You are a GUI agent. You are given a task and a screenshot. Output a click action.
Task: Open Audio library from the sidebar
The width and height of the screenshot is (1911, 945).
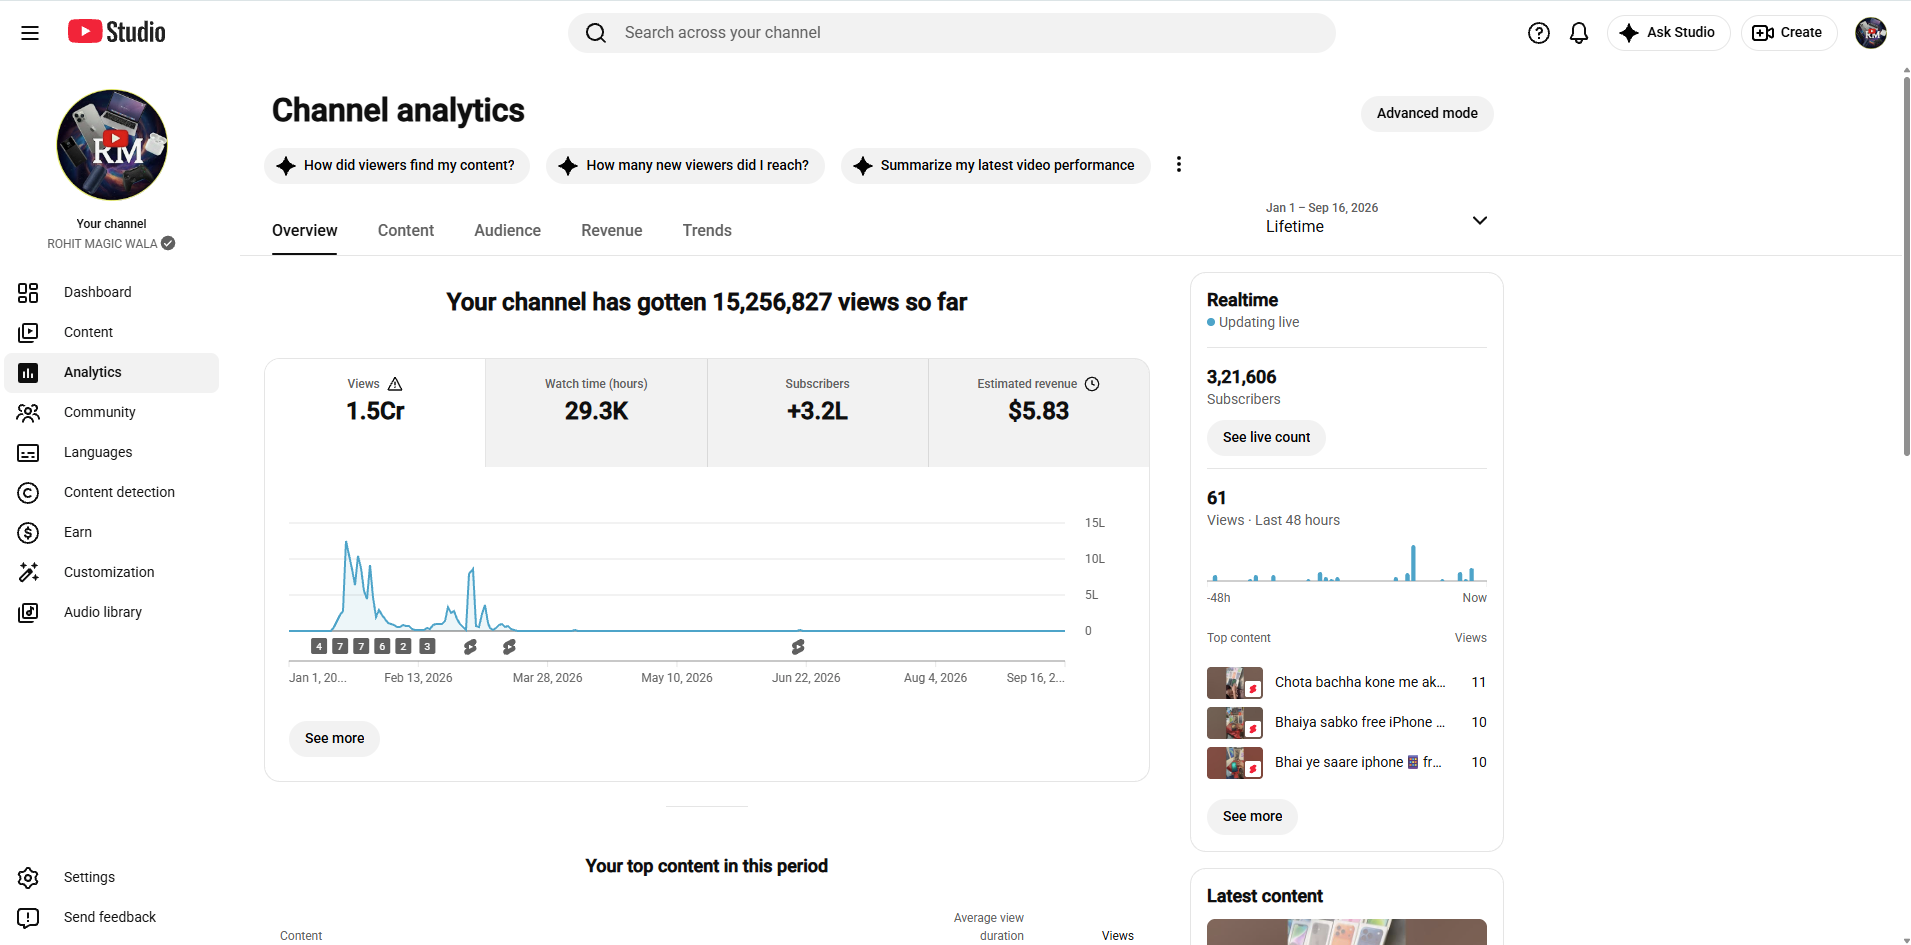click(112, 612)
